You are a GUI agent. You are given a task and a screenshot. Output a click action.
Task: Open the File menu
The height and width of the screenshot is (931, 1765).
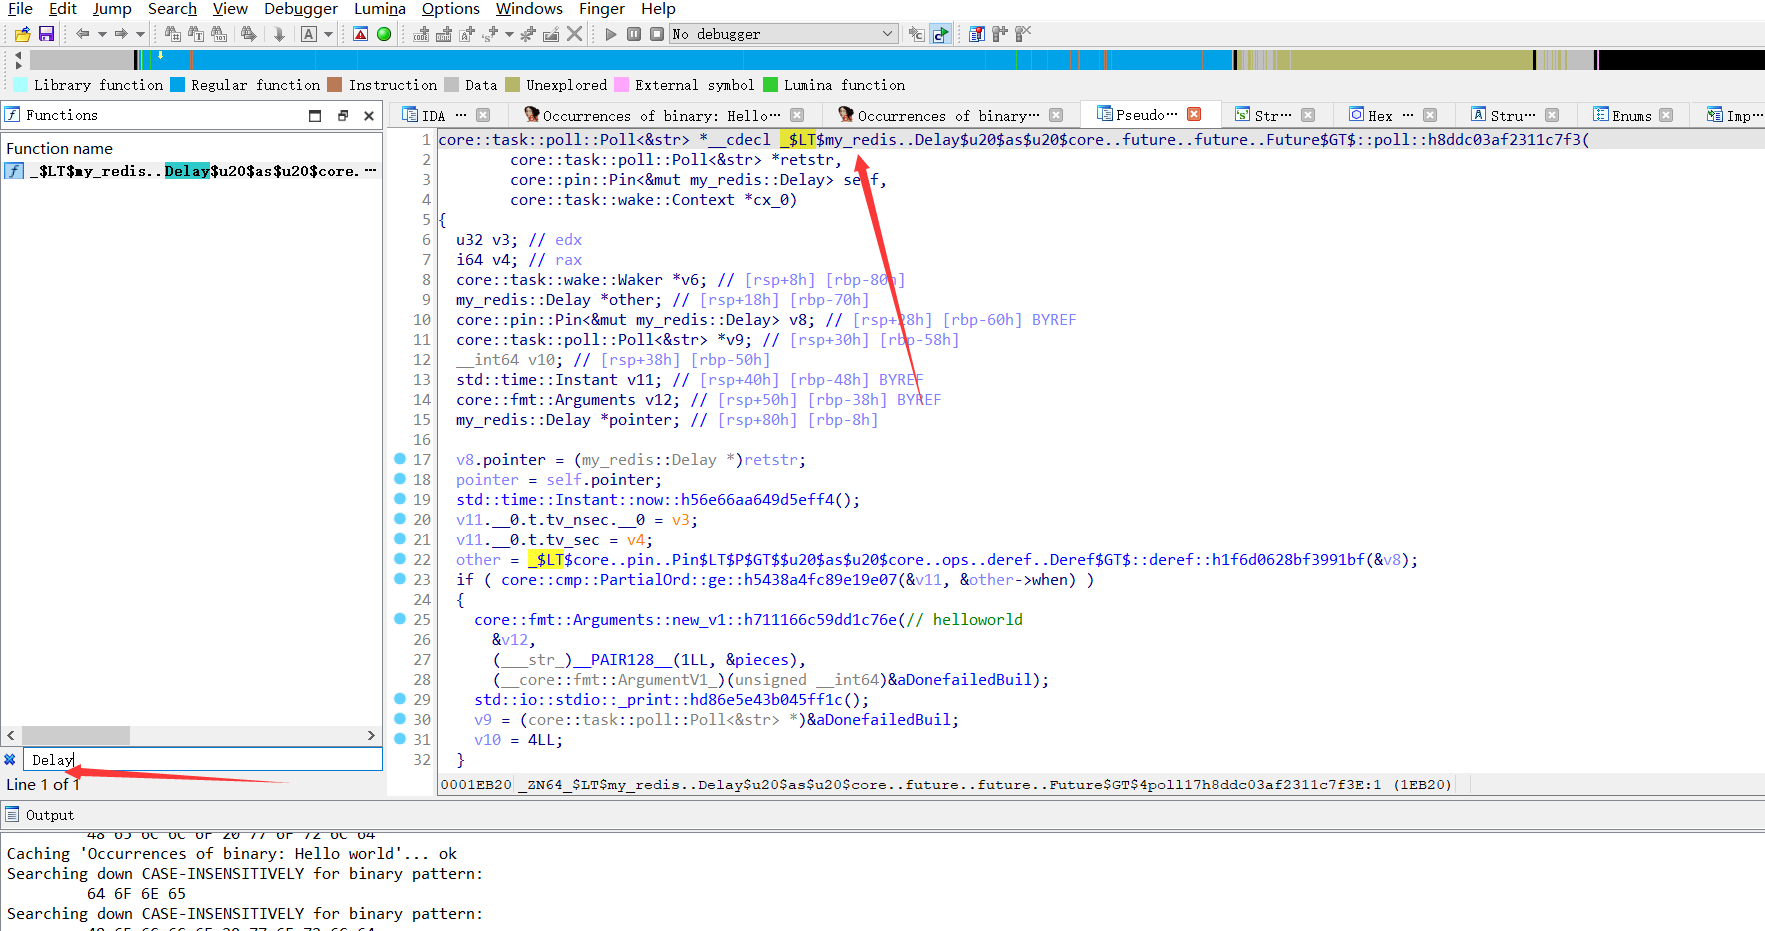[x=20, y=9]
